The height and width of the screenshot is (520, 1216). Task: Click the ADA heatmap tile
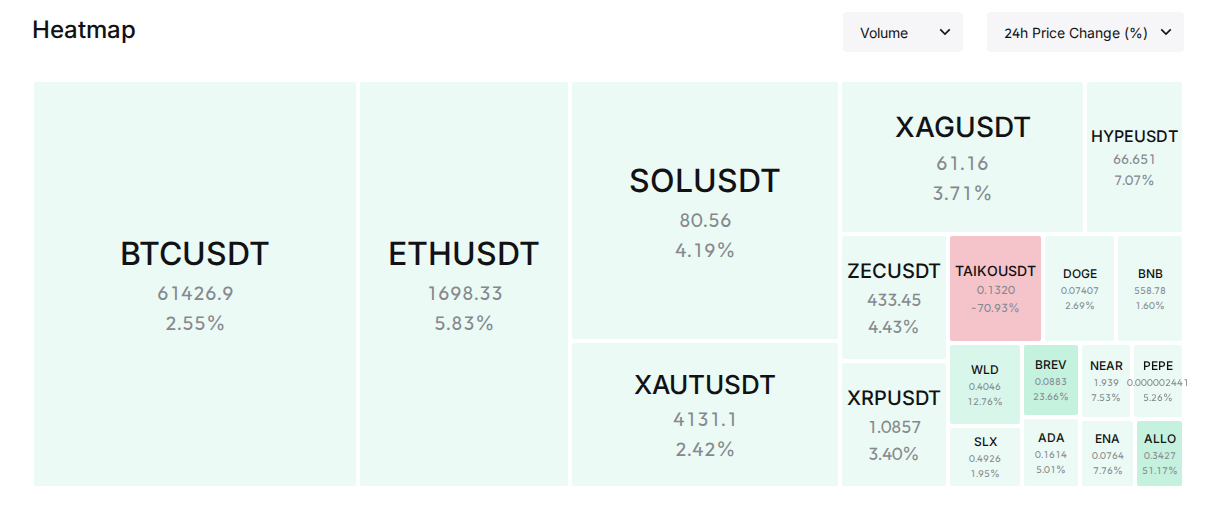[1051, 453]
